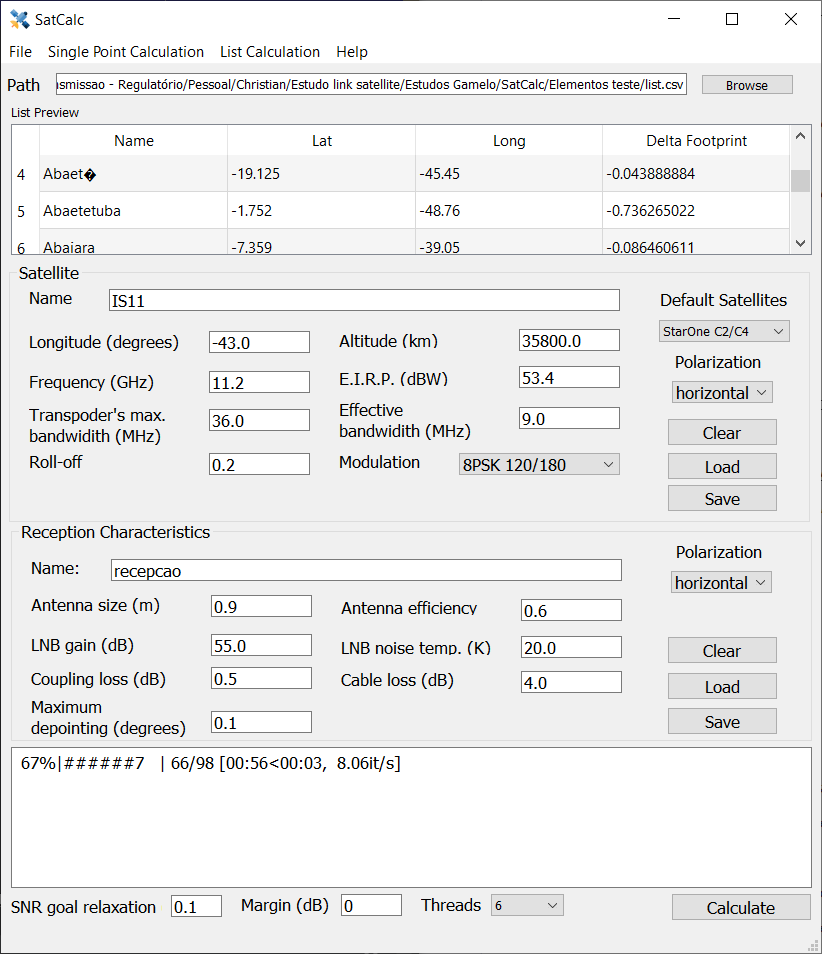Click the Altitude (km) field
Screen dimensions: 822x954
coord(569,340)
